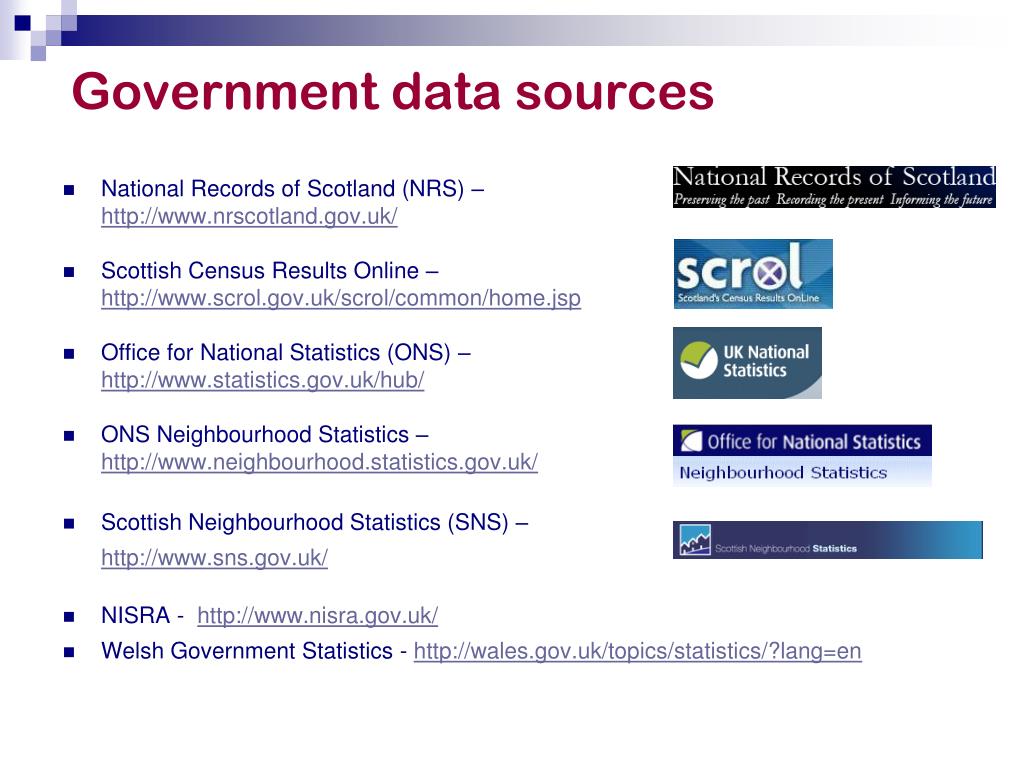Screen dimensions: 1024x768
Task: Follow the wales.gov.uk statistics link
Action: [x=637, y=651]
